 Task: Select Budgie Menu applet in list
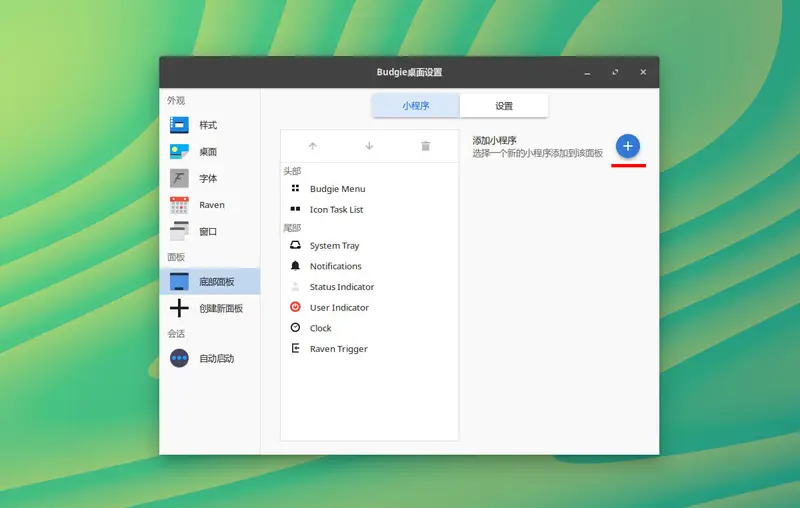(x=337, y=189)
